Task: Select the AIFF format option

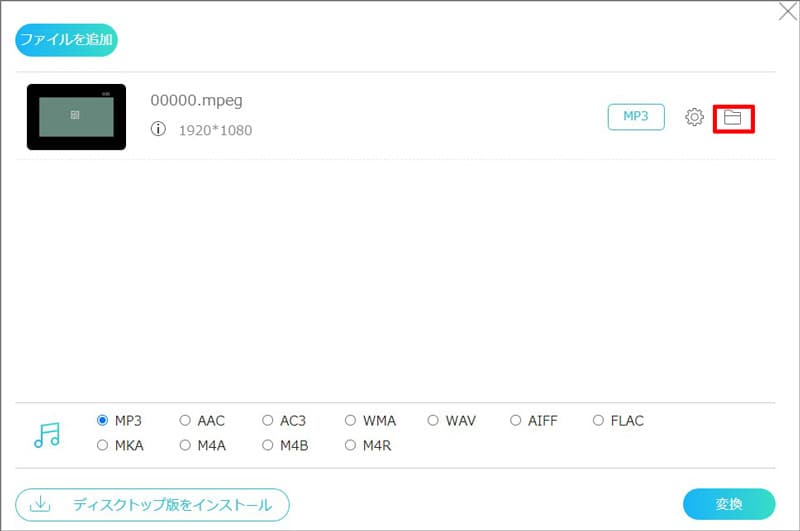Action: (516, 421)
